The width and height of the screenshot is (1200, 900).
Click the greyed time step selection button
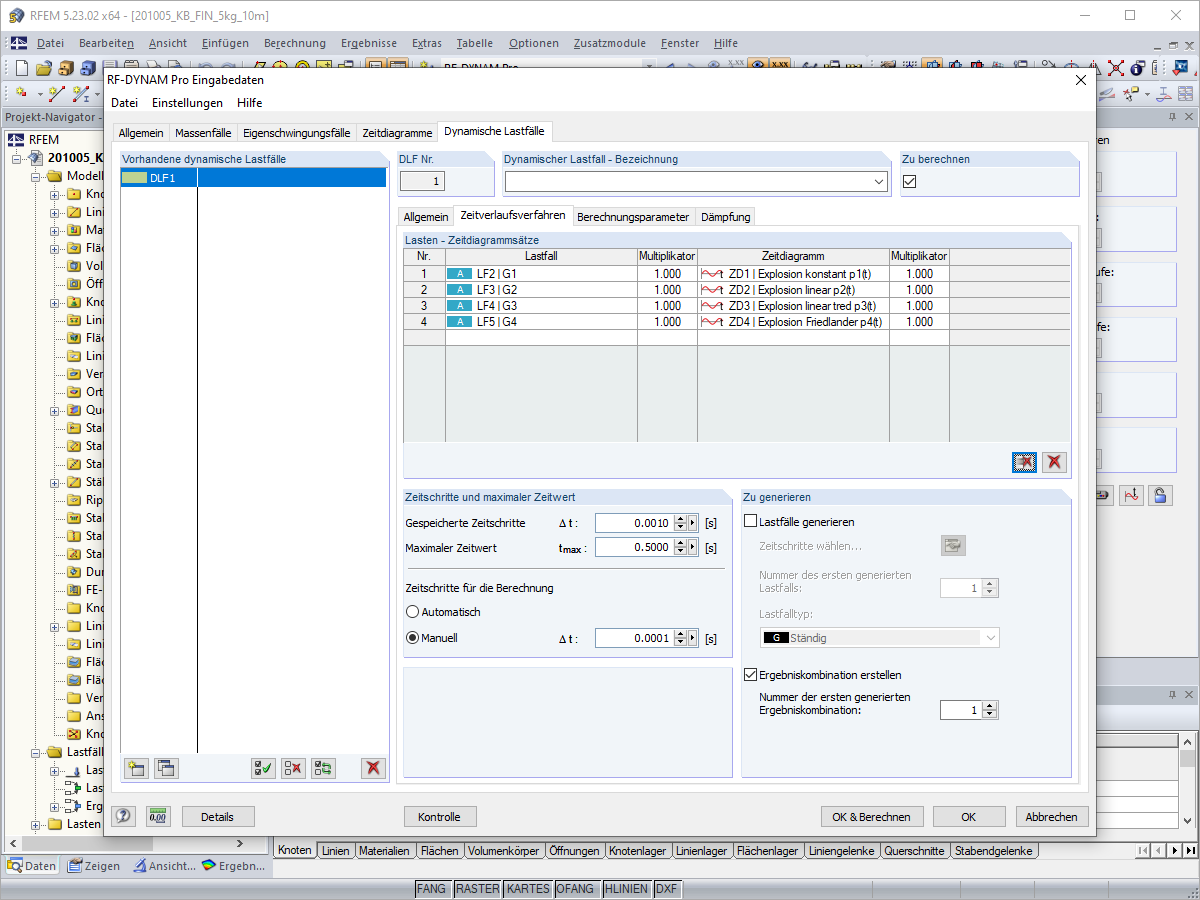pos(953,546)
